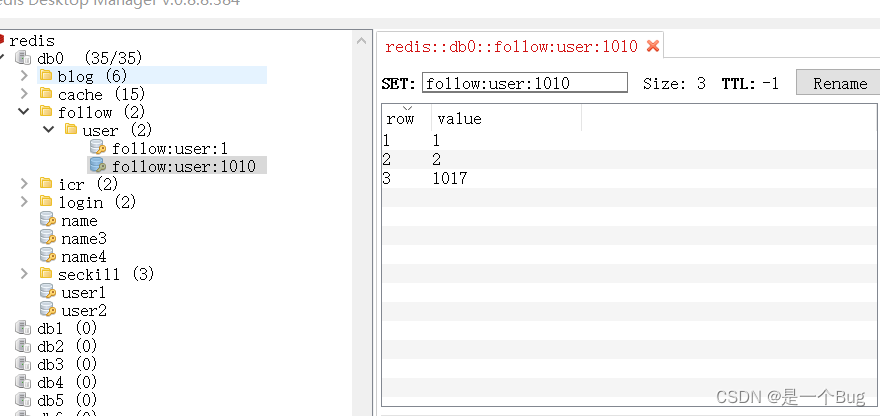Sort by the row column header

click(x=400, y=118)
